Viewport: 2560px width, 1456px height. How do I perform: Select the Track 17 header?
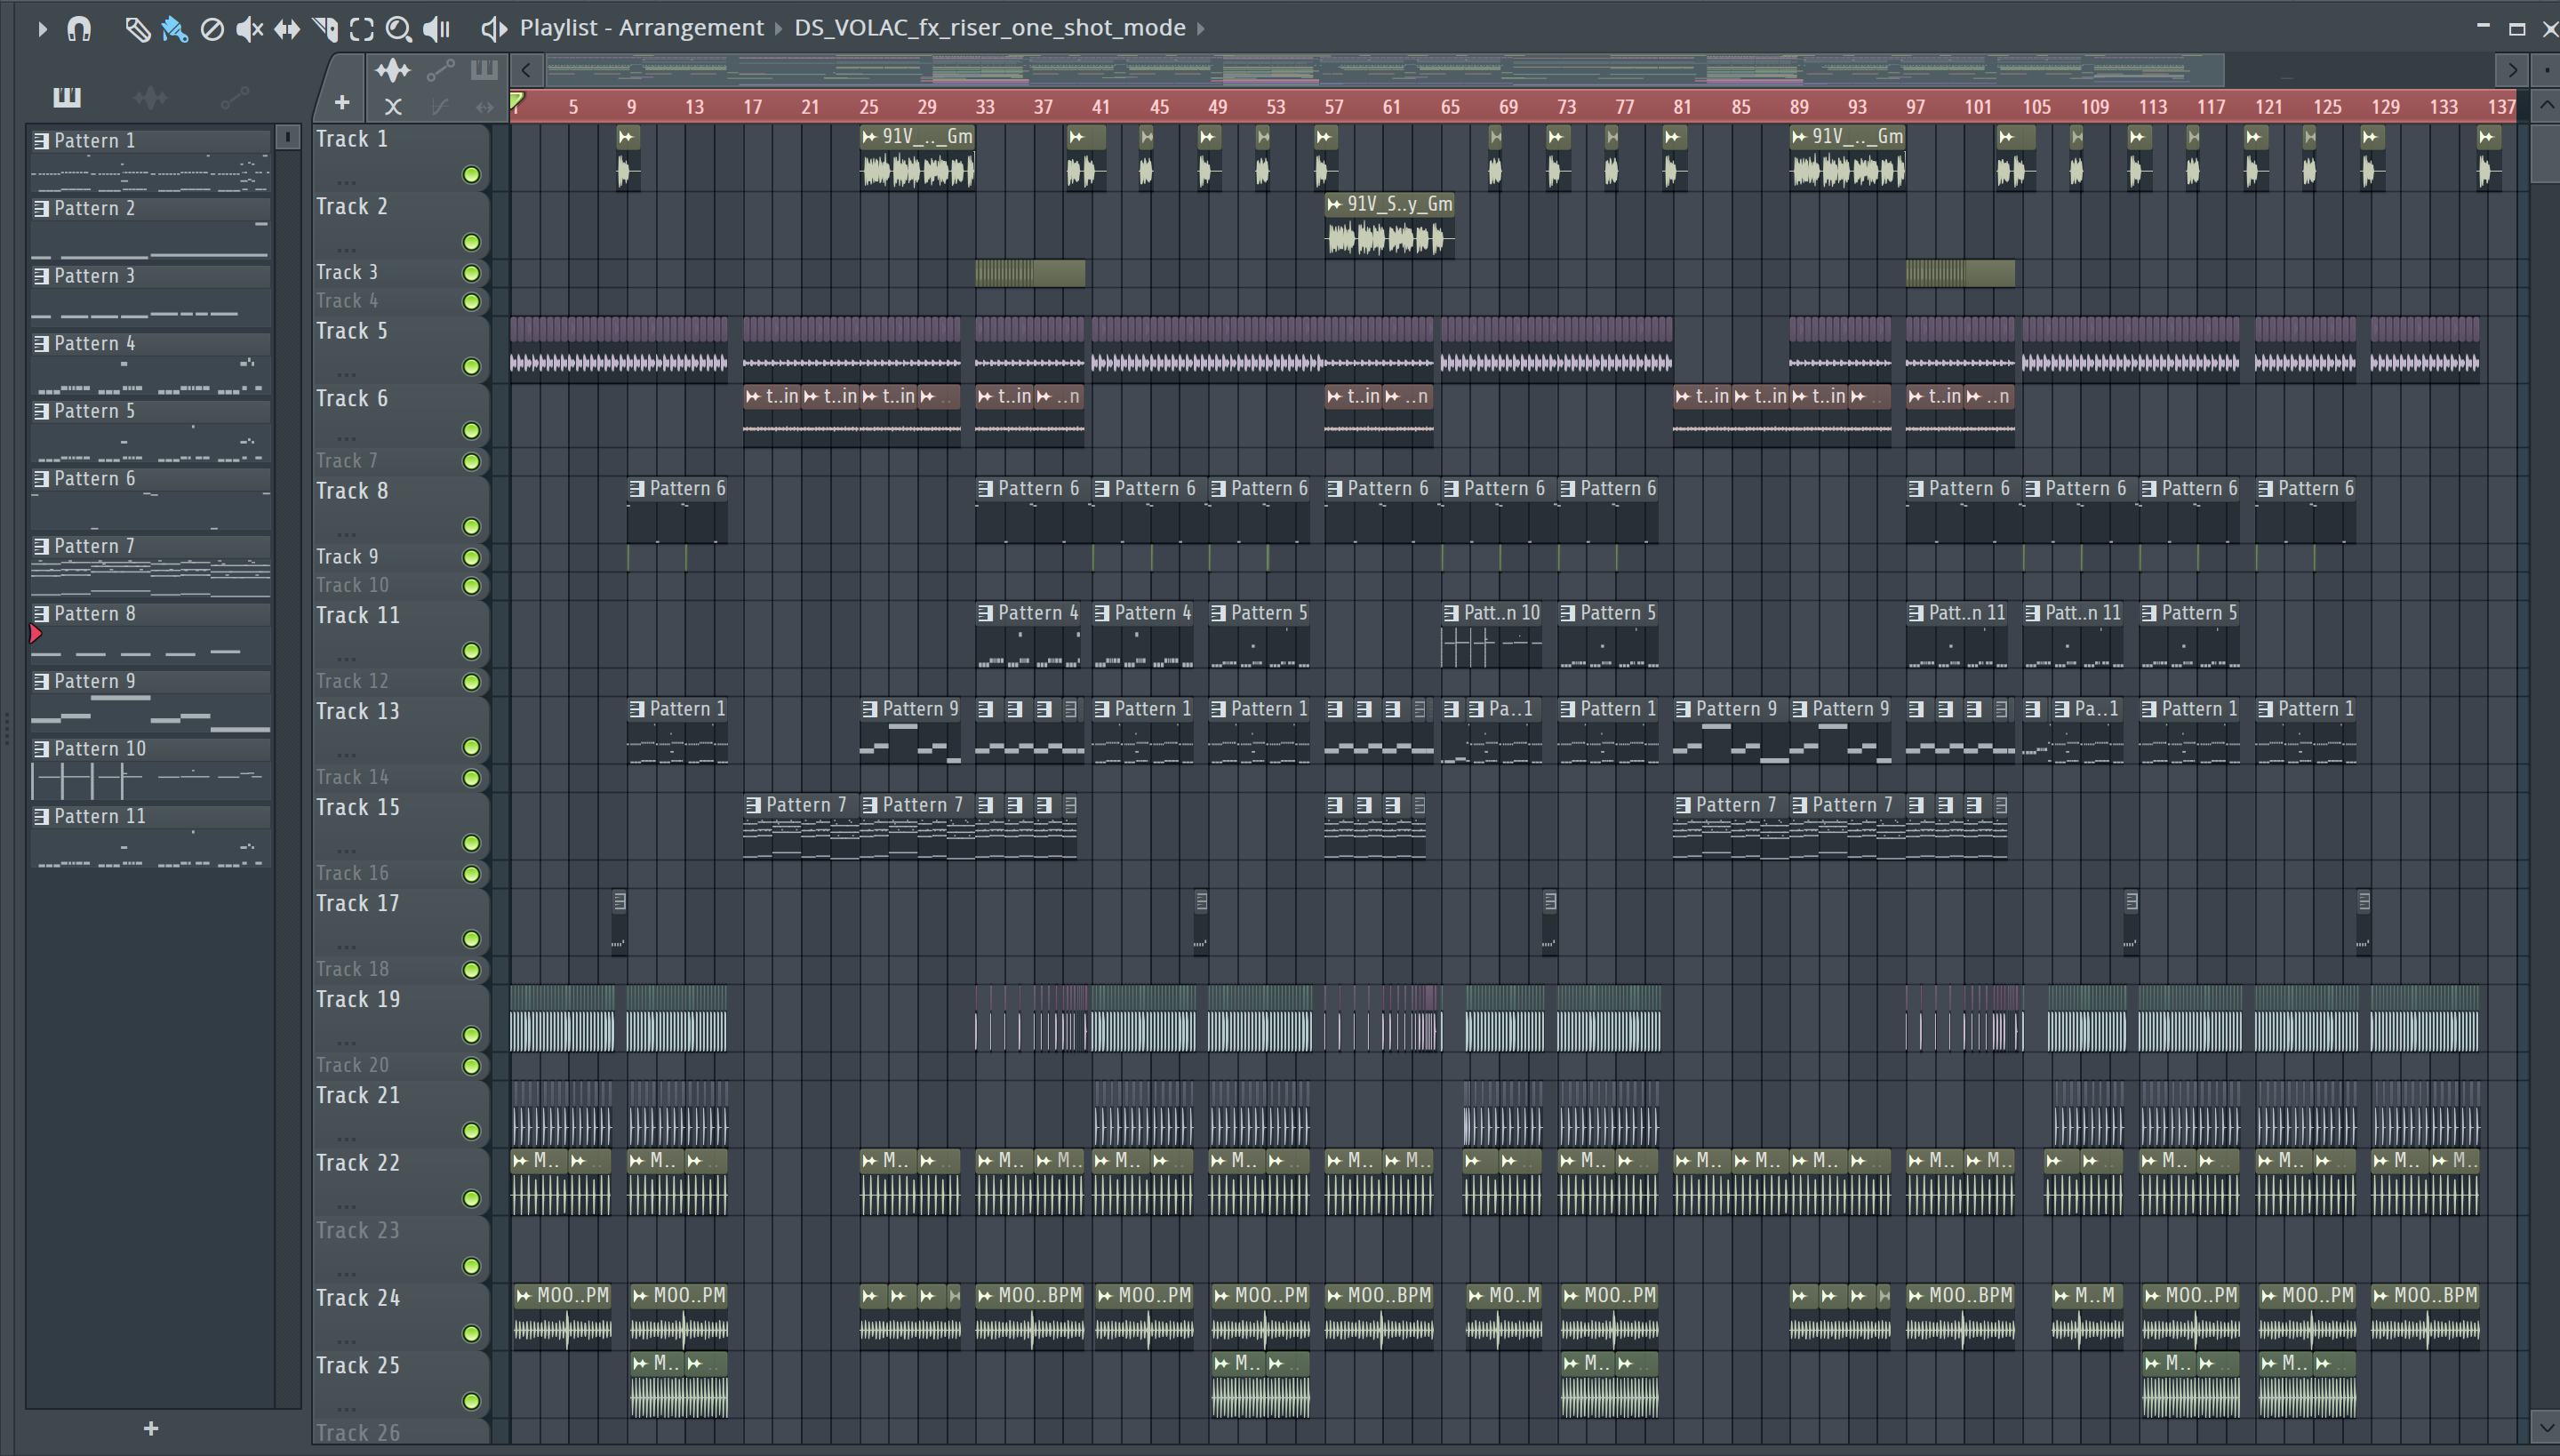tap(400, 920)
